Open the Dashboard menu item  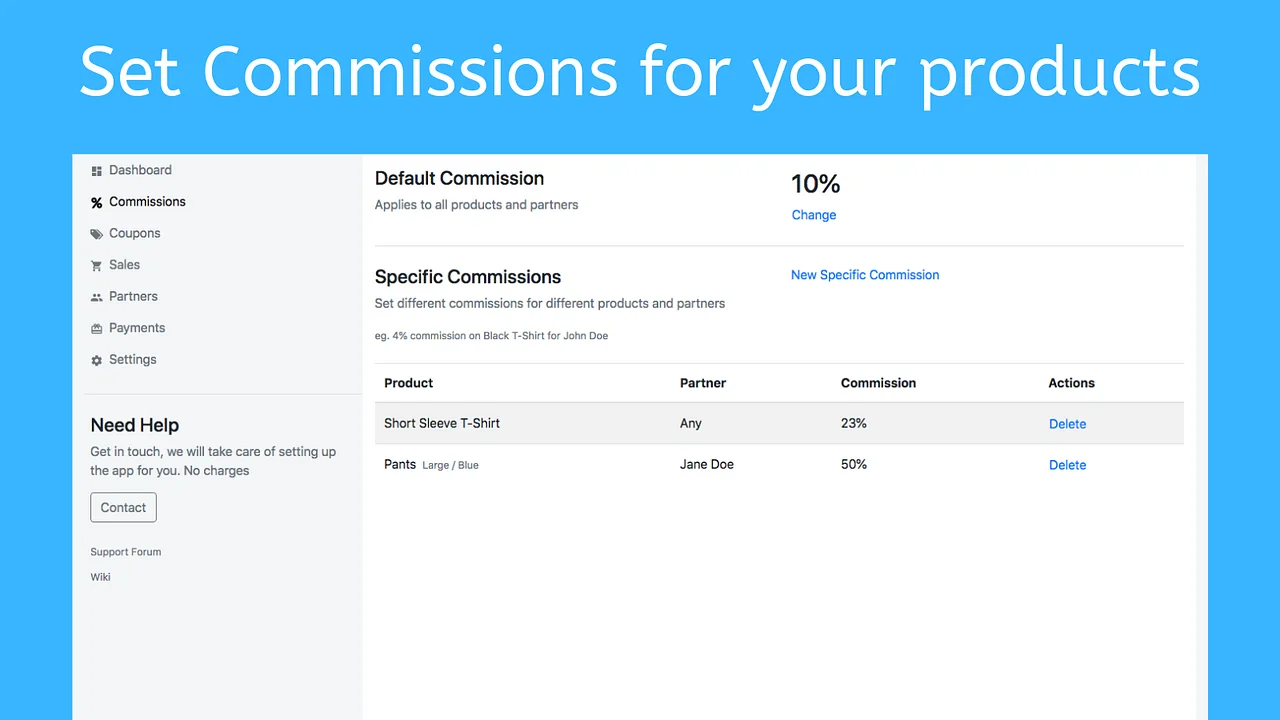pos(140,170)
